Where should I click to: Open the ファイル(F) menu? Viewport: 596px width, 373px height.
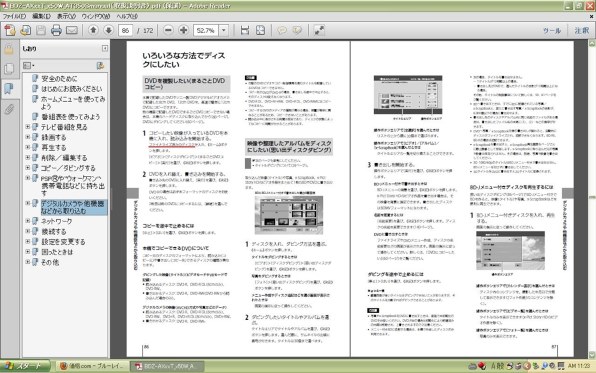point(14,16)
